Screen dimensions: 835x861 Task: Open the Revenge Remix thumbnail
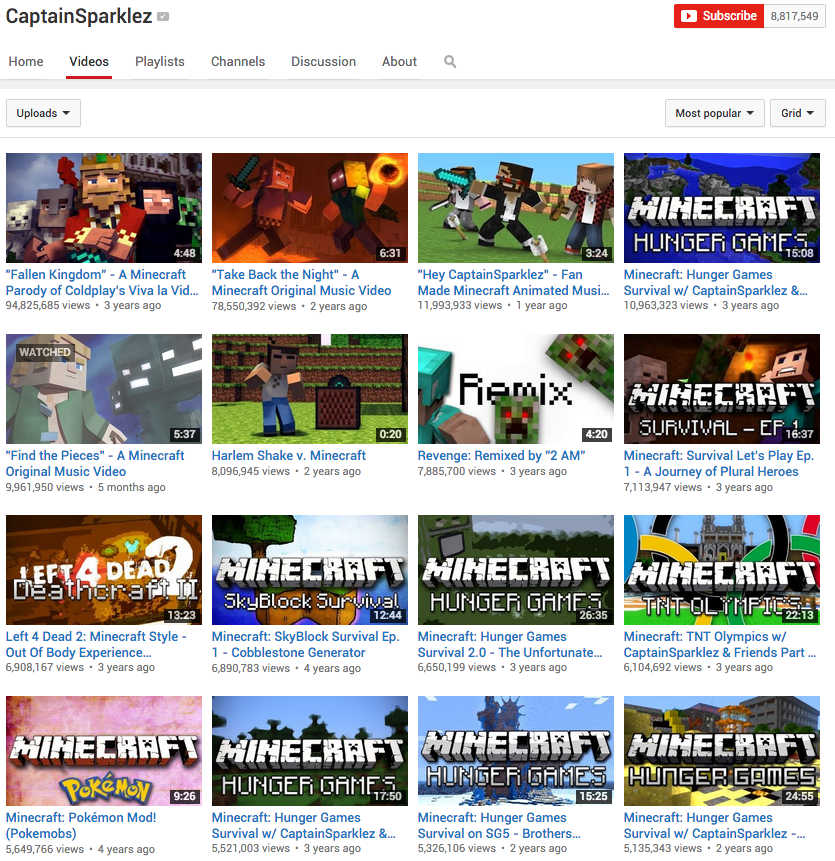515,389
